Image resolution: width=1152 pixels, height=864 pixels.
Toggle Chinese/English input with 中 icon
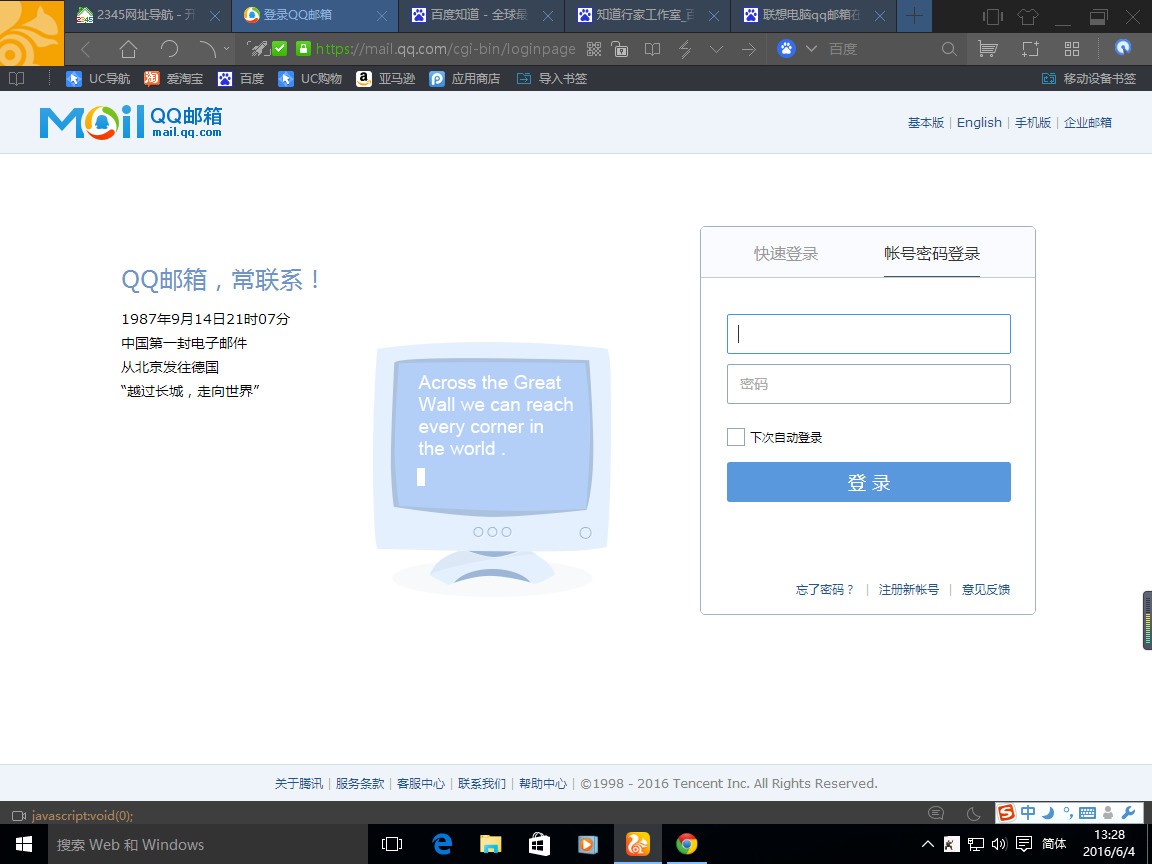(1029, 813)
